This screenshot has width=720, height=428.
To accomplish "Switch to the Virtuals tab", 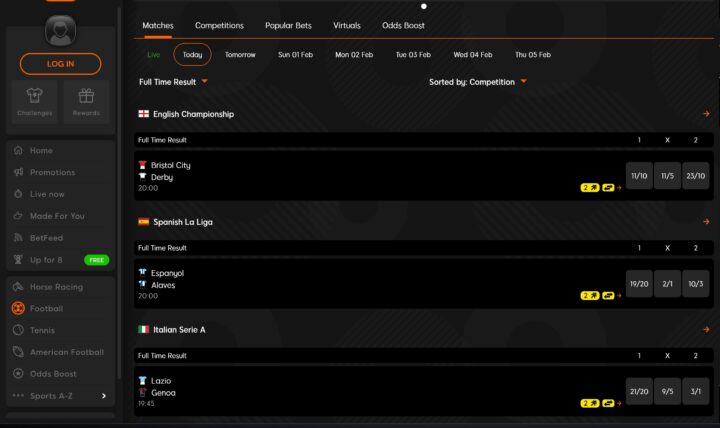I will [347, 26].
